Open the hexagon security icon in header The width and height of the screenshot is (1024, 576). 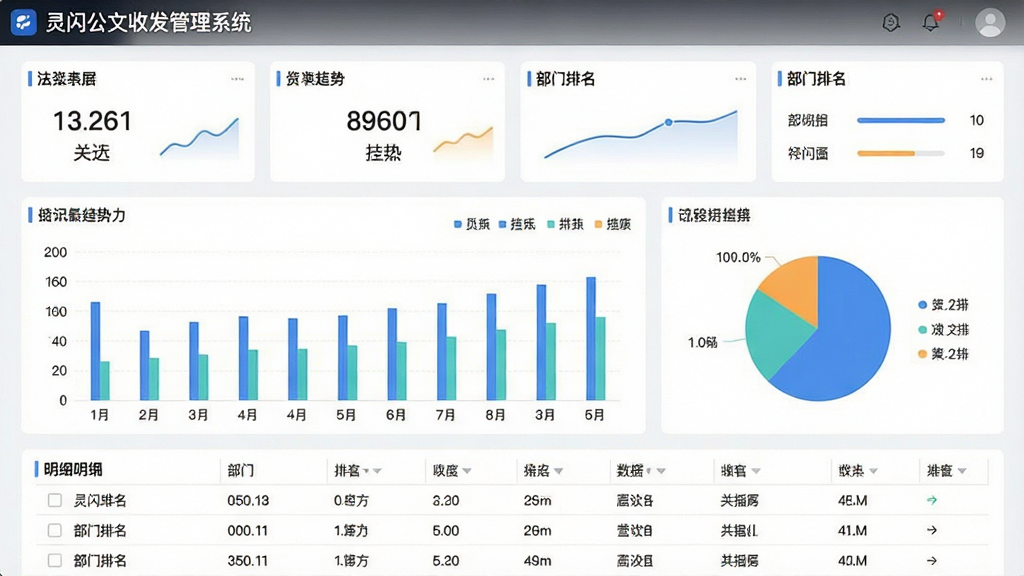[891, 23]
